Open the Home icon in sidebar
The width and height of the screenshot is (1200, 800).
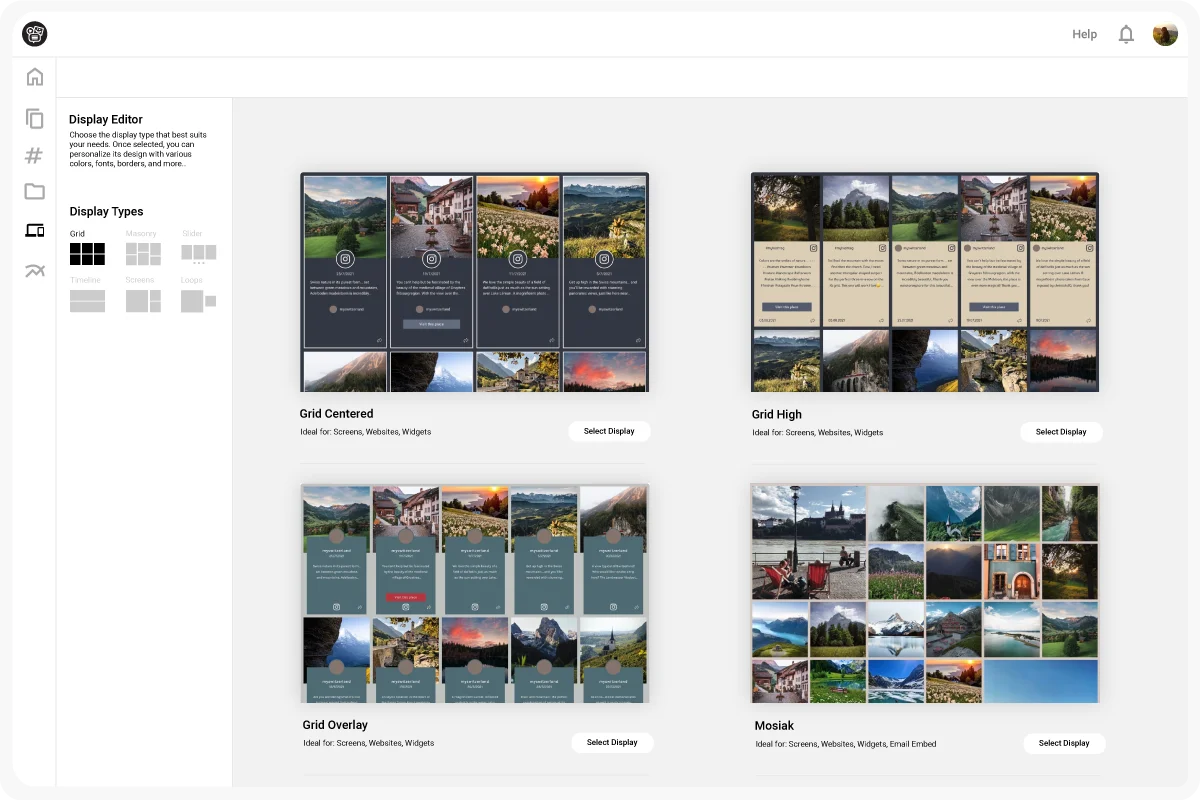(x=35, y=77)
